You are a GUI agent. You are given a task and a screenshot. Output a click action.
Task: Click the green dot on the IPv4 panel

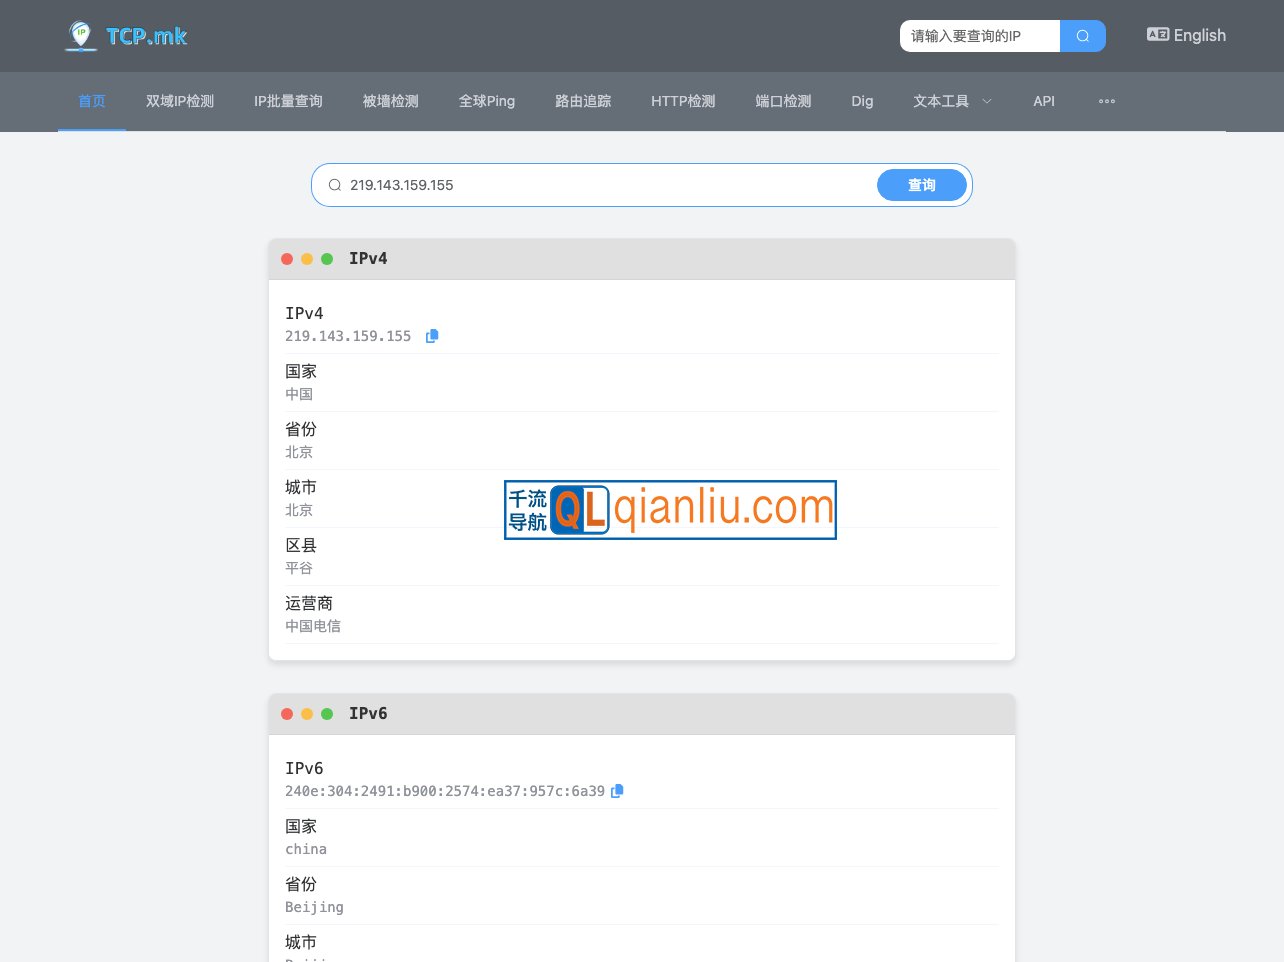tap(327, 258)
